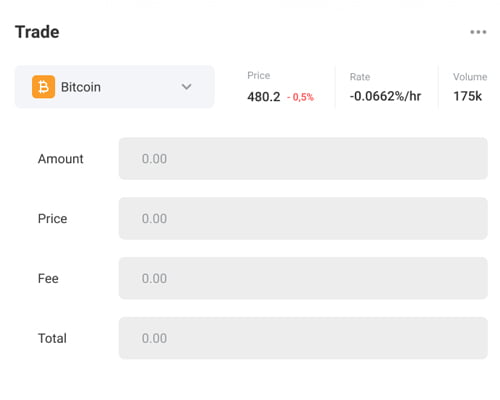Focus the Fee input field
Viewport: 500px width, 400px height.
tap(303, 278)
